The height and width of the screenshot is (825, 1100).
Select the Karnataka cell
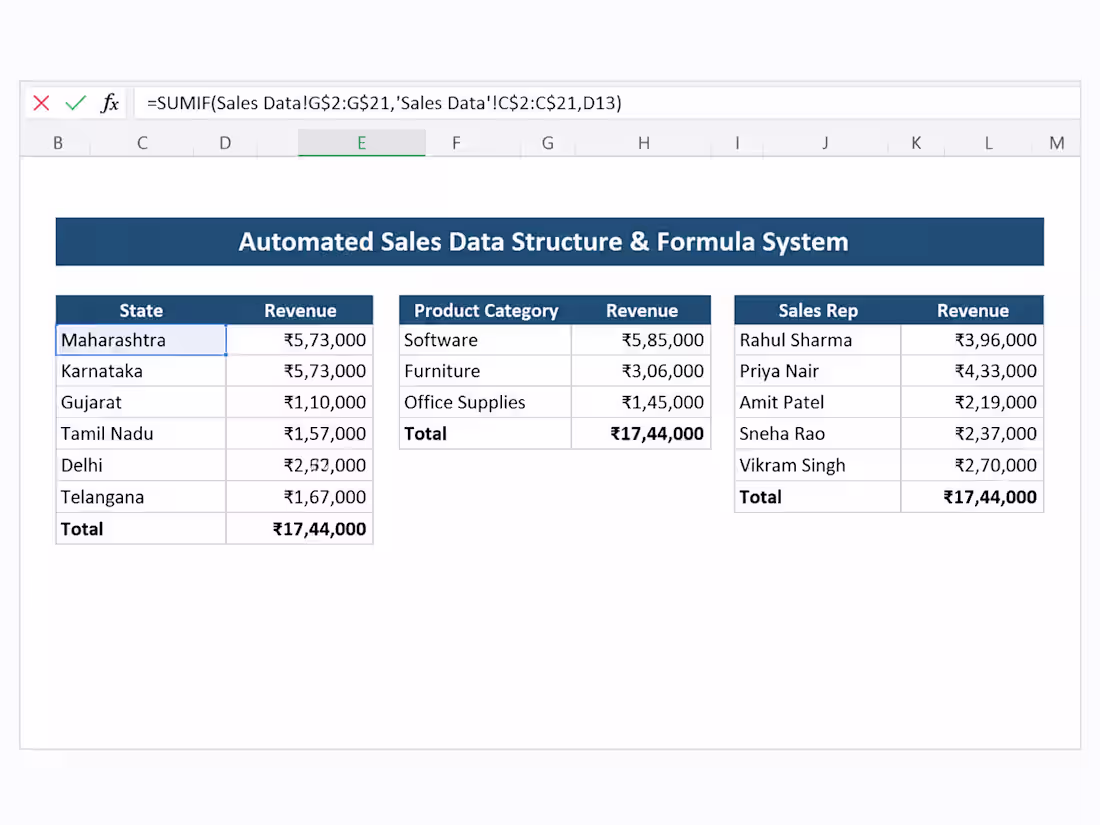pos(141,371)
